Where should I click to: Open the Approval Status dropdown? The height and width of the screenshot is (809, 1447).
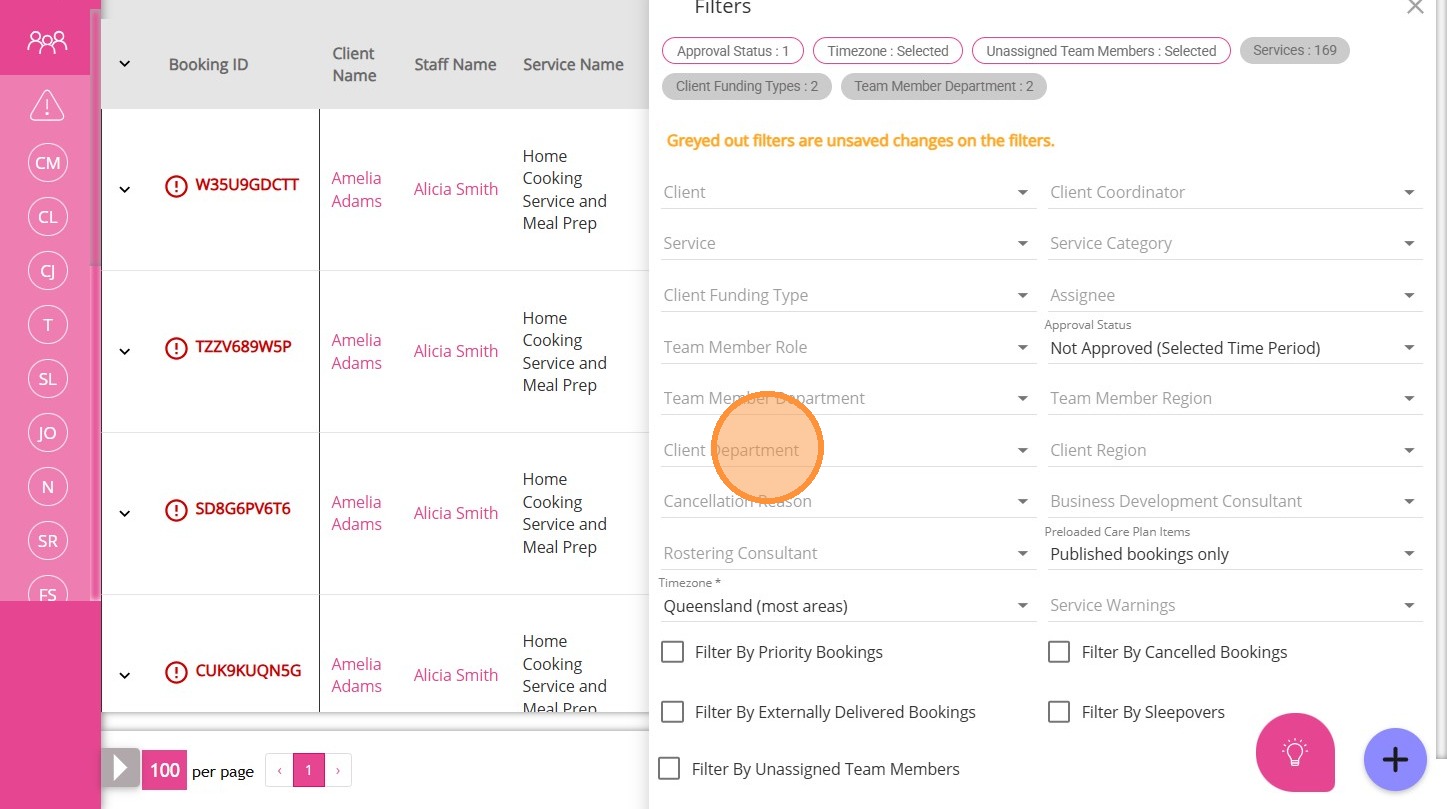pos(1234,348)
